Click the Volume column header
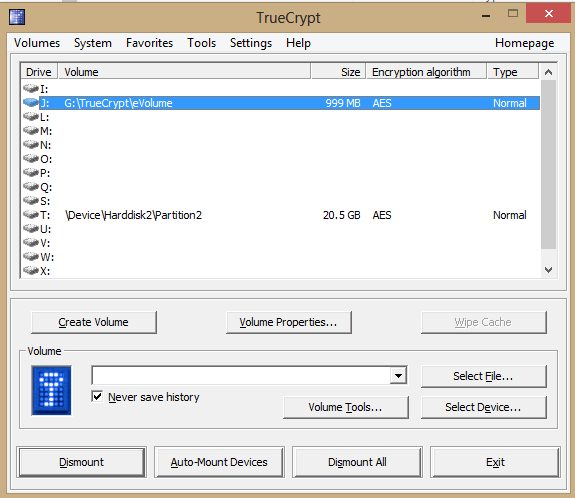This screenshot has width=575, height=498. (x=184, y=72)
